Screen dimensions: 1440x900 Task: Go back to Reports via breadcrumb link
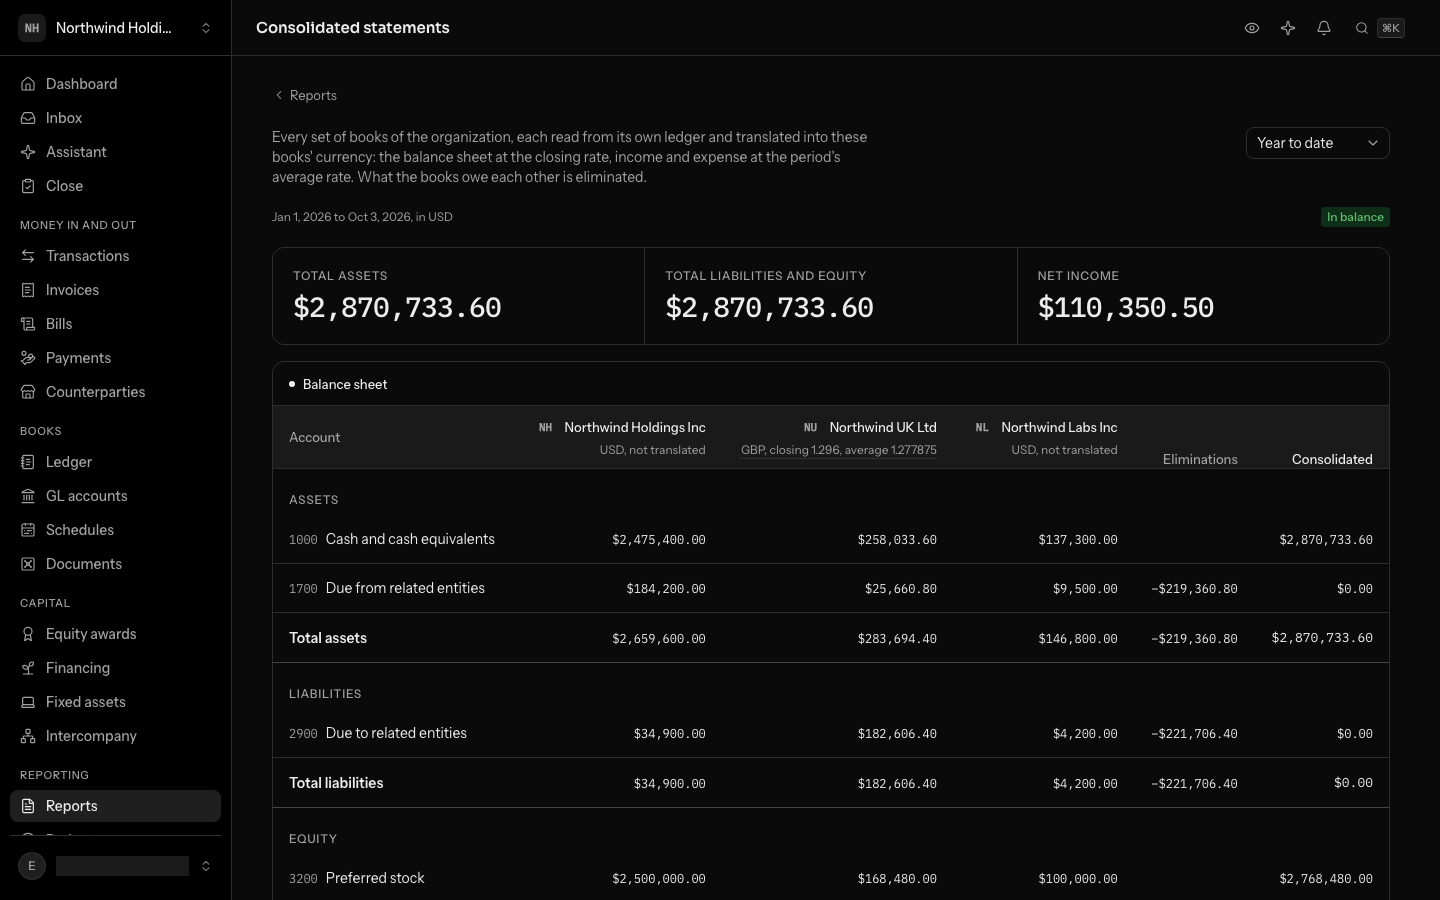click(x=306, y=95)
